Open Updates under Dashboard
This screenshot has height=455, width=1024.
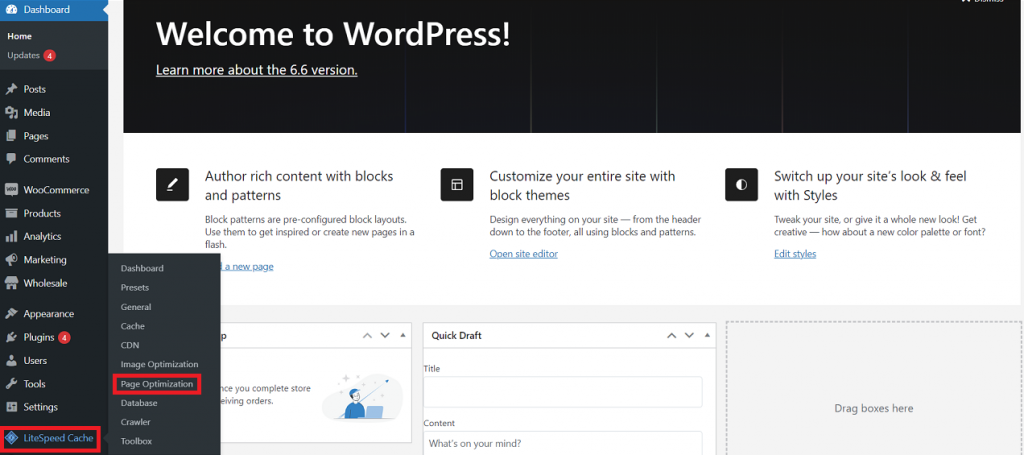point(24,55)
